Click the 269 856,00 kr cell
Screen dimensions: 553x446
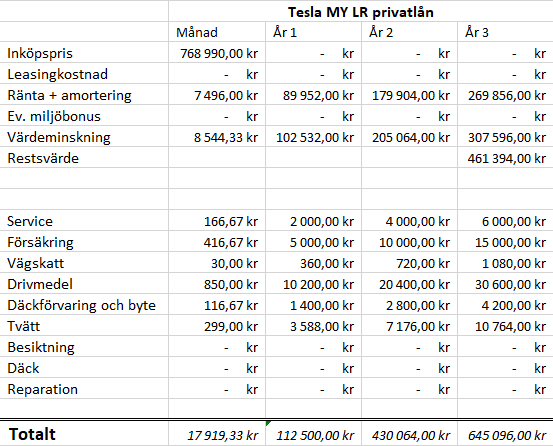(x=505, y=95)
